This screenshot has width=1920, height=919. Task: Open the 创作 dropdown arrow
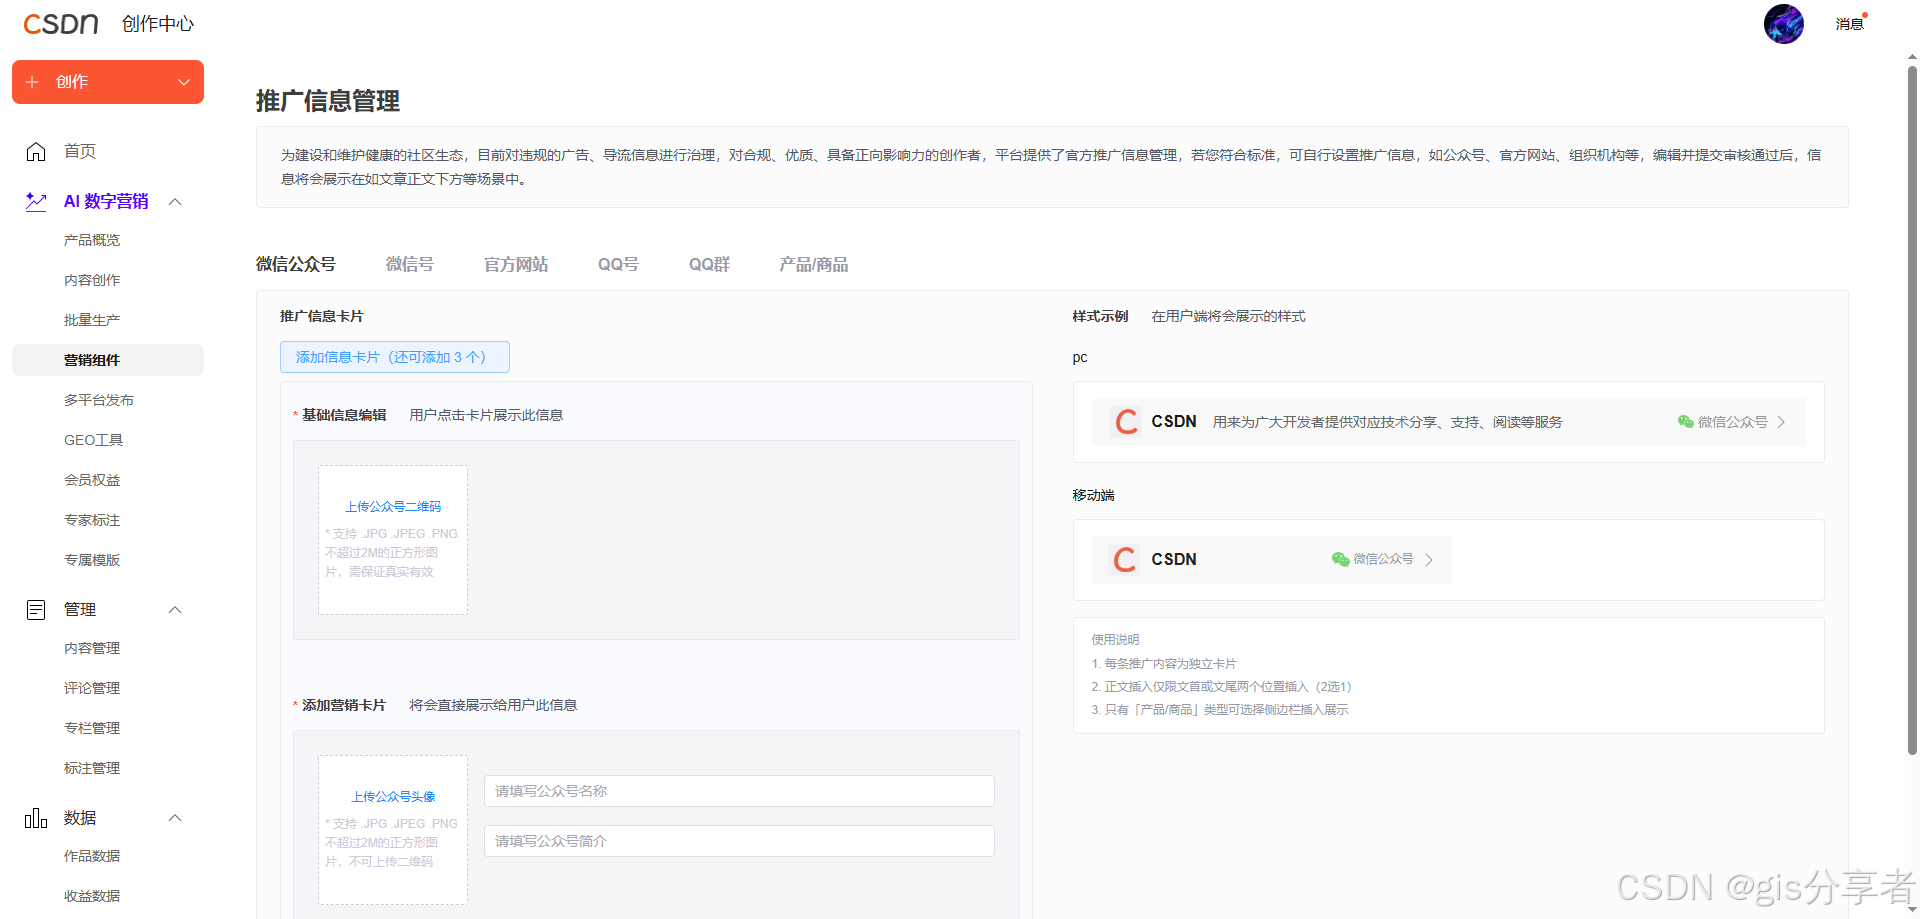183,82
